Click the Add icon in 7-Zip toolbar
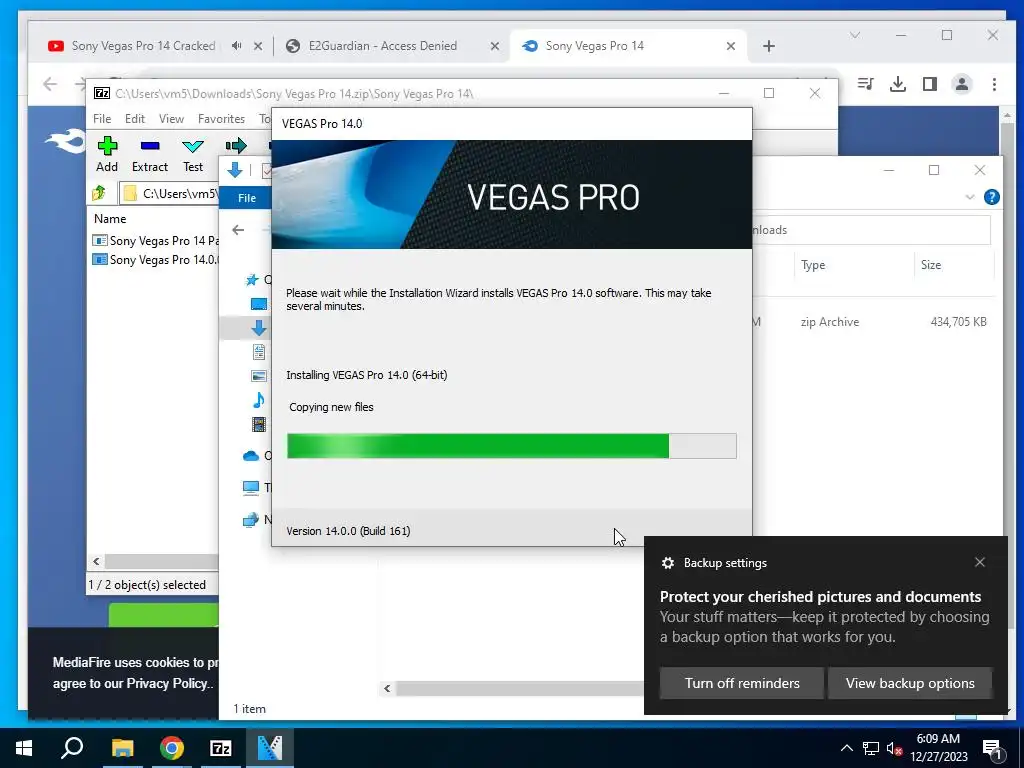This screenshot has height=768, width=1024. (107, 146)
